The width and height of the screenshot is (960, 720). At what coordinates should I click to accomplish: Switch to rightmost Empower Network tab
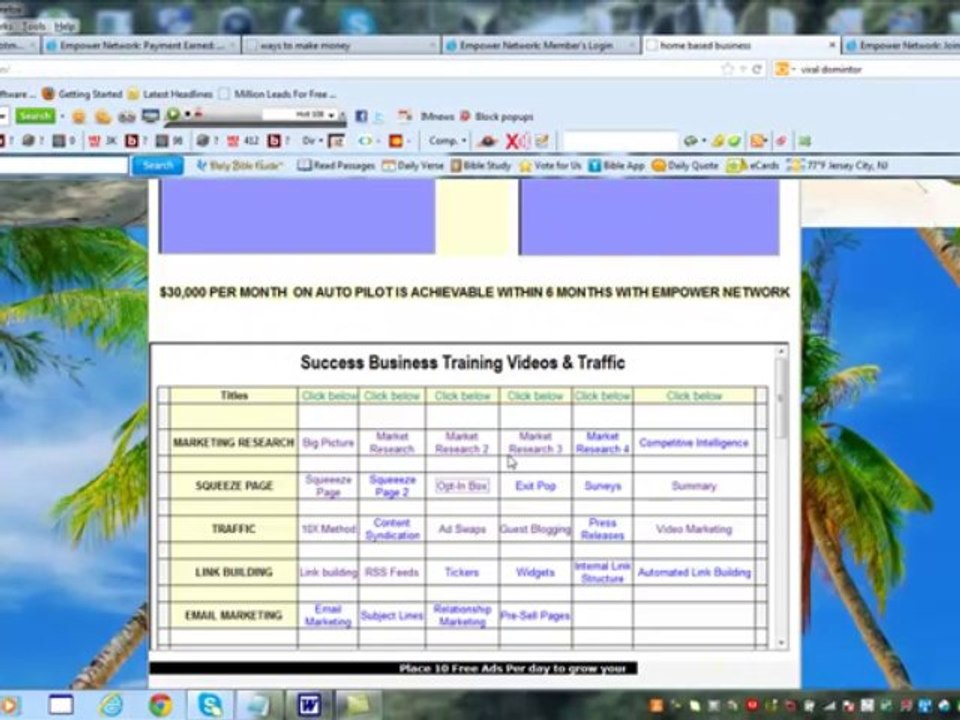click(x=901, y=45)
